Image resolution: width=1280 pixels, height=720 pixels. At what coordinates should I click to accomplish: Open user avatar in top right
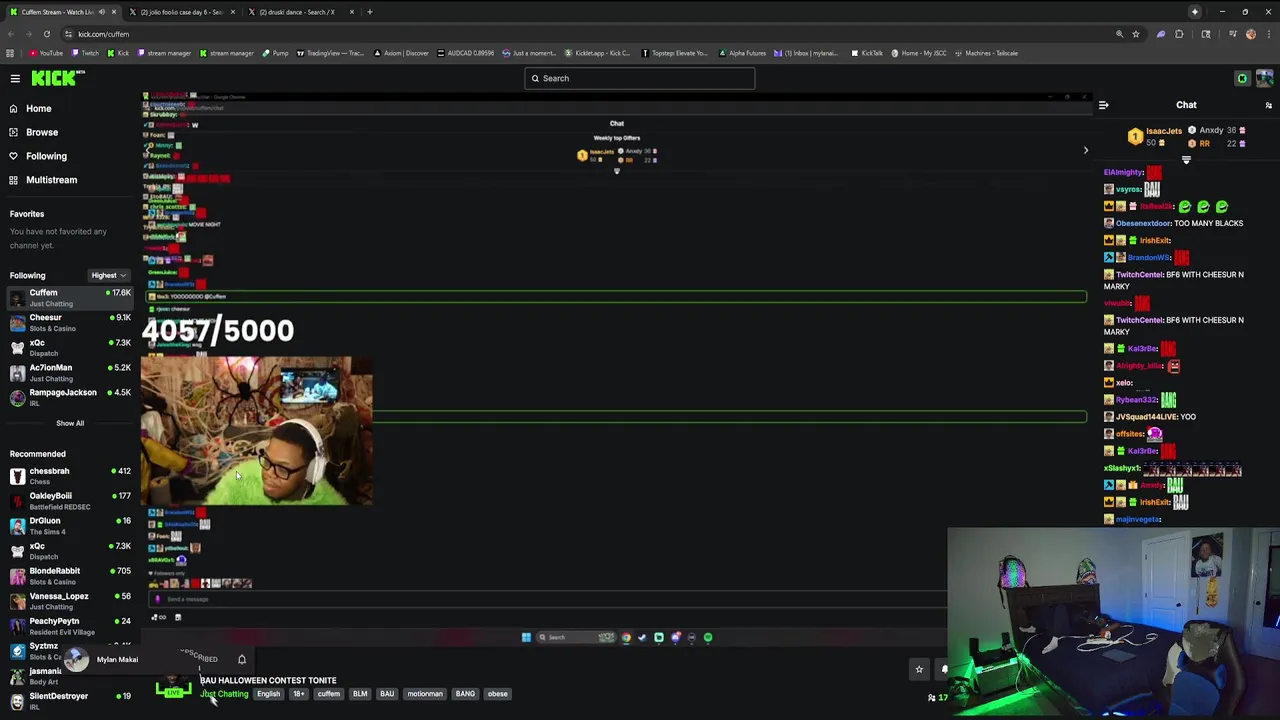(1264, 78)
